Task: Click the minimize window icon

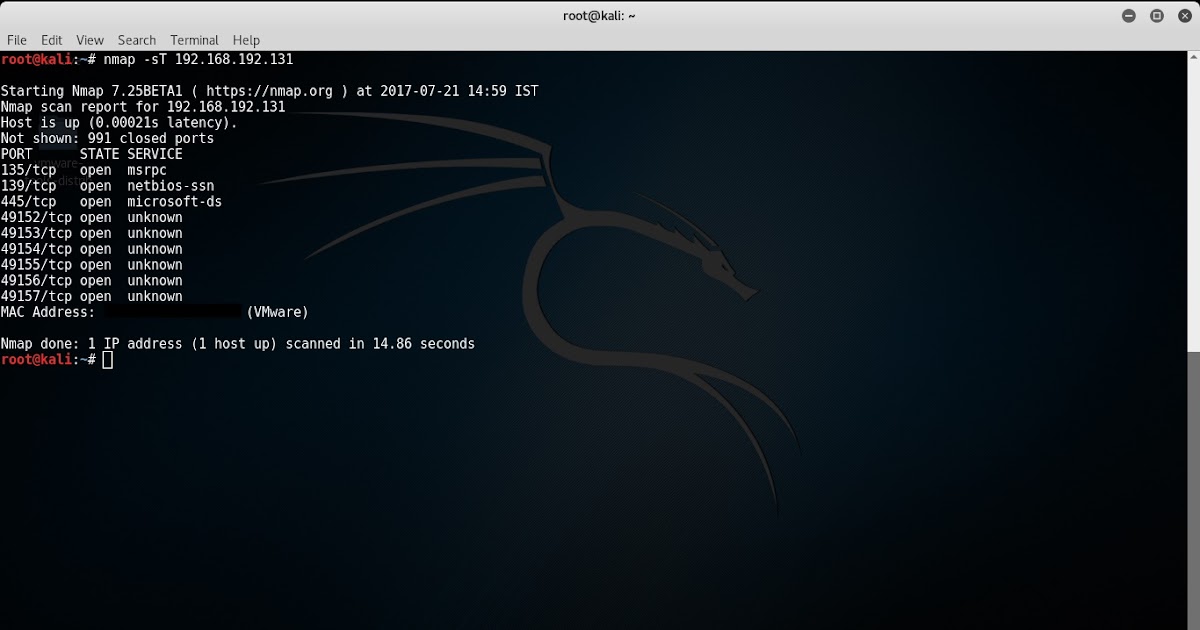Action: click(1129, 15)
